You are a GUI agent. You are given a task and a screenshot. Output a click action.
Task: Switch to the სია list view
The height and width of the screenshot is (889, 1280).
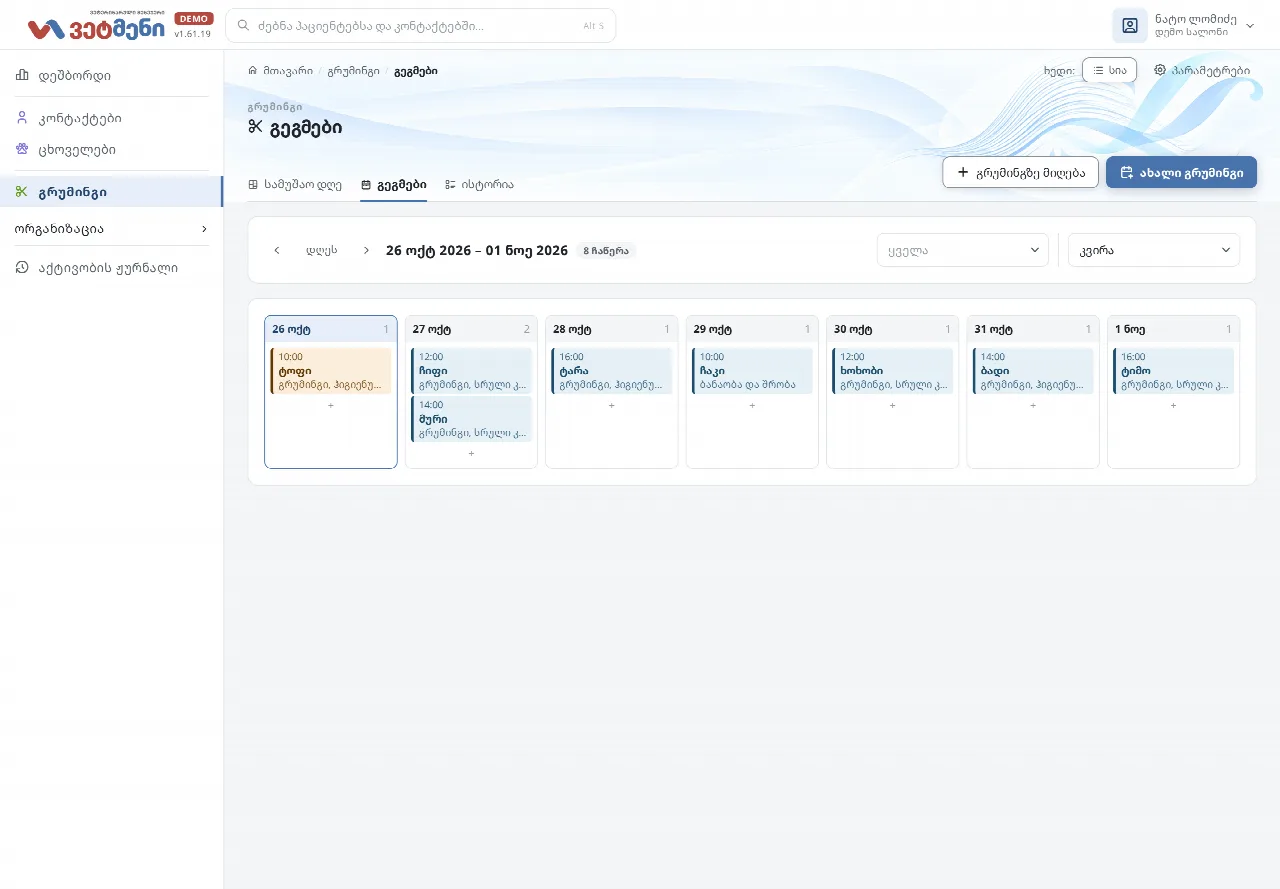1109,70
